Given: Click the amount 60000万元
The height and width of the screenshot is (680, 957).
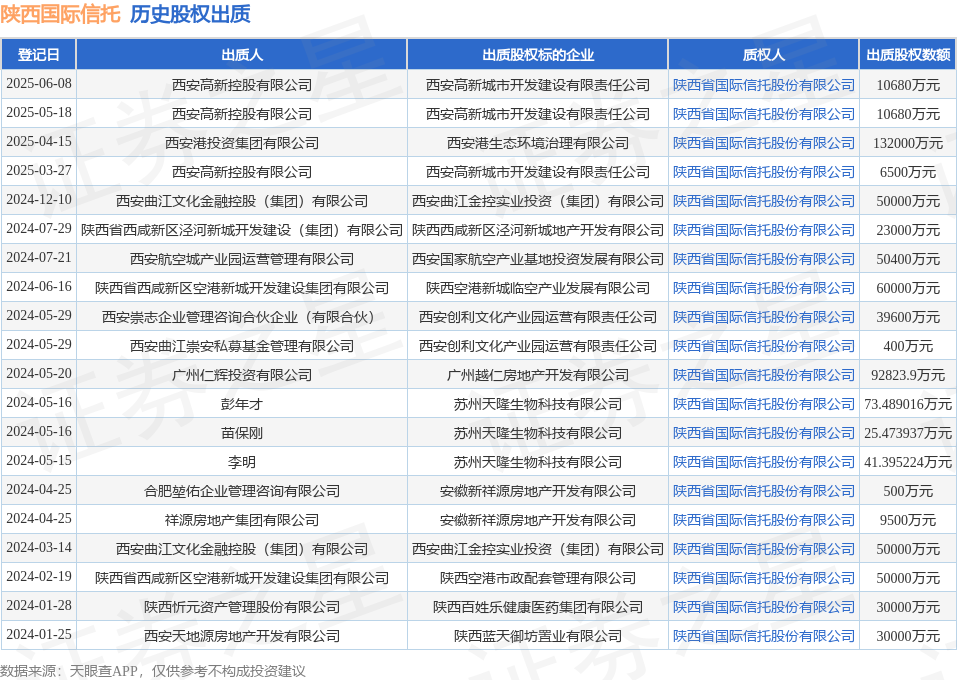Looking at the screenshot, I should [x=908, y=288].
